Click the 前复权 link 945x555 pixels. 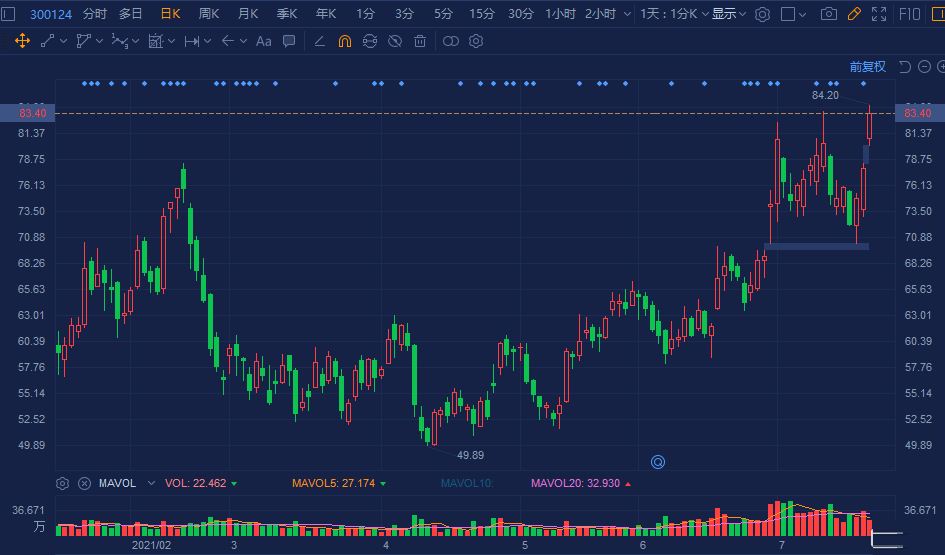click(x=867, y=66)
